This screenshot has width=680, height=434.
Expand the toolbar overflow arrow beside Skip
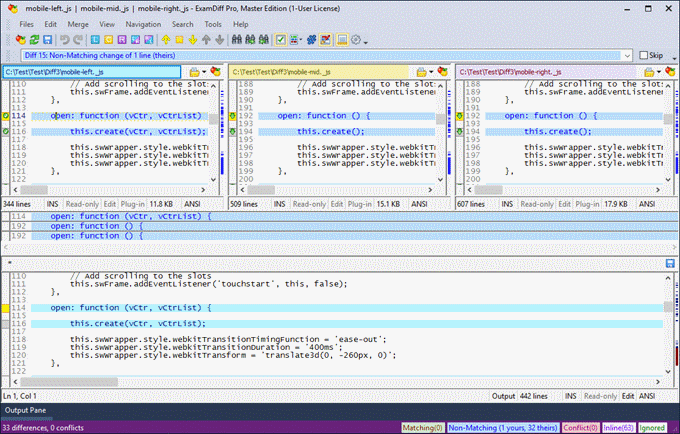pyautogui.click(x=674, y=58)
